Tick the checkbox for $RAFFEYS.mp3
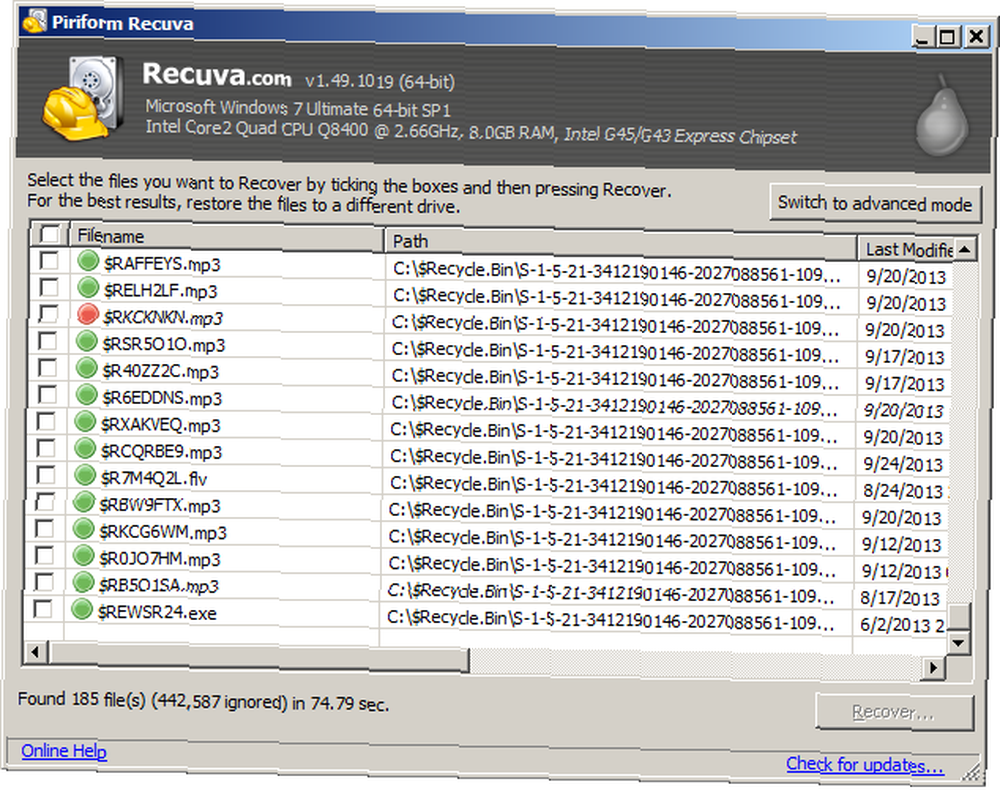 [x=48, y=261]
